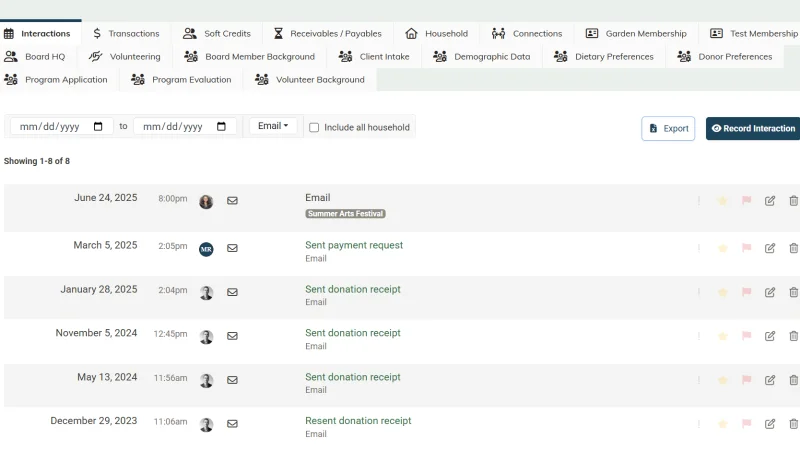Click user avatar on January 28, 2025 row
The width and height of the screenshot is (800, 450).
click(x=206, y=293)
